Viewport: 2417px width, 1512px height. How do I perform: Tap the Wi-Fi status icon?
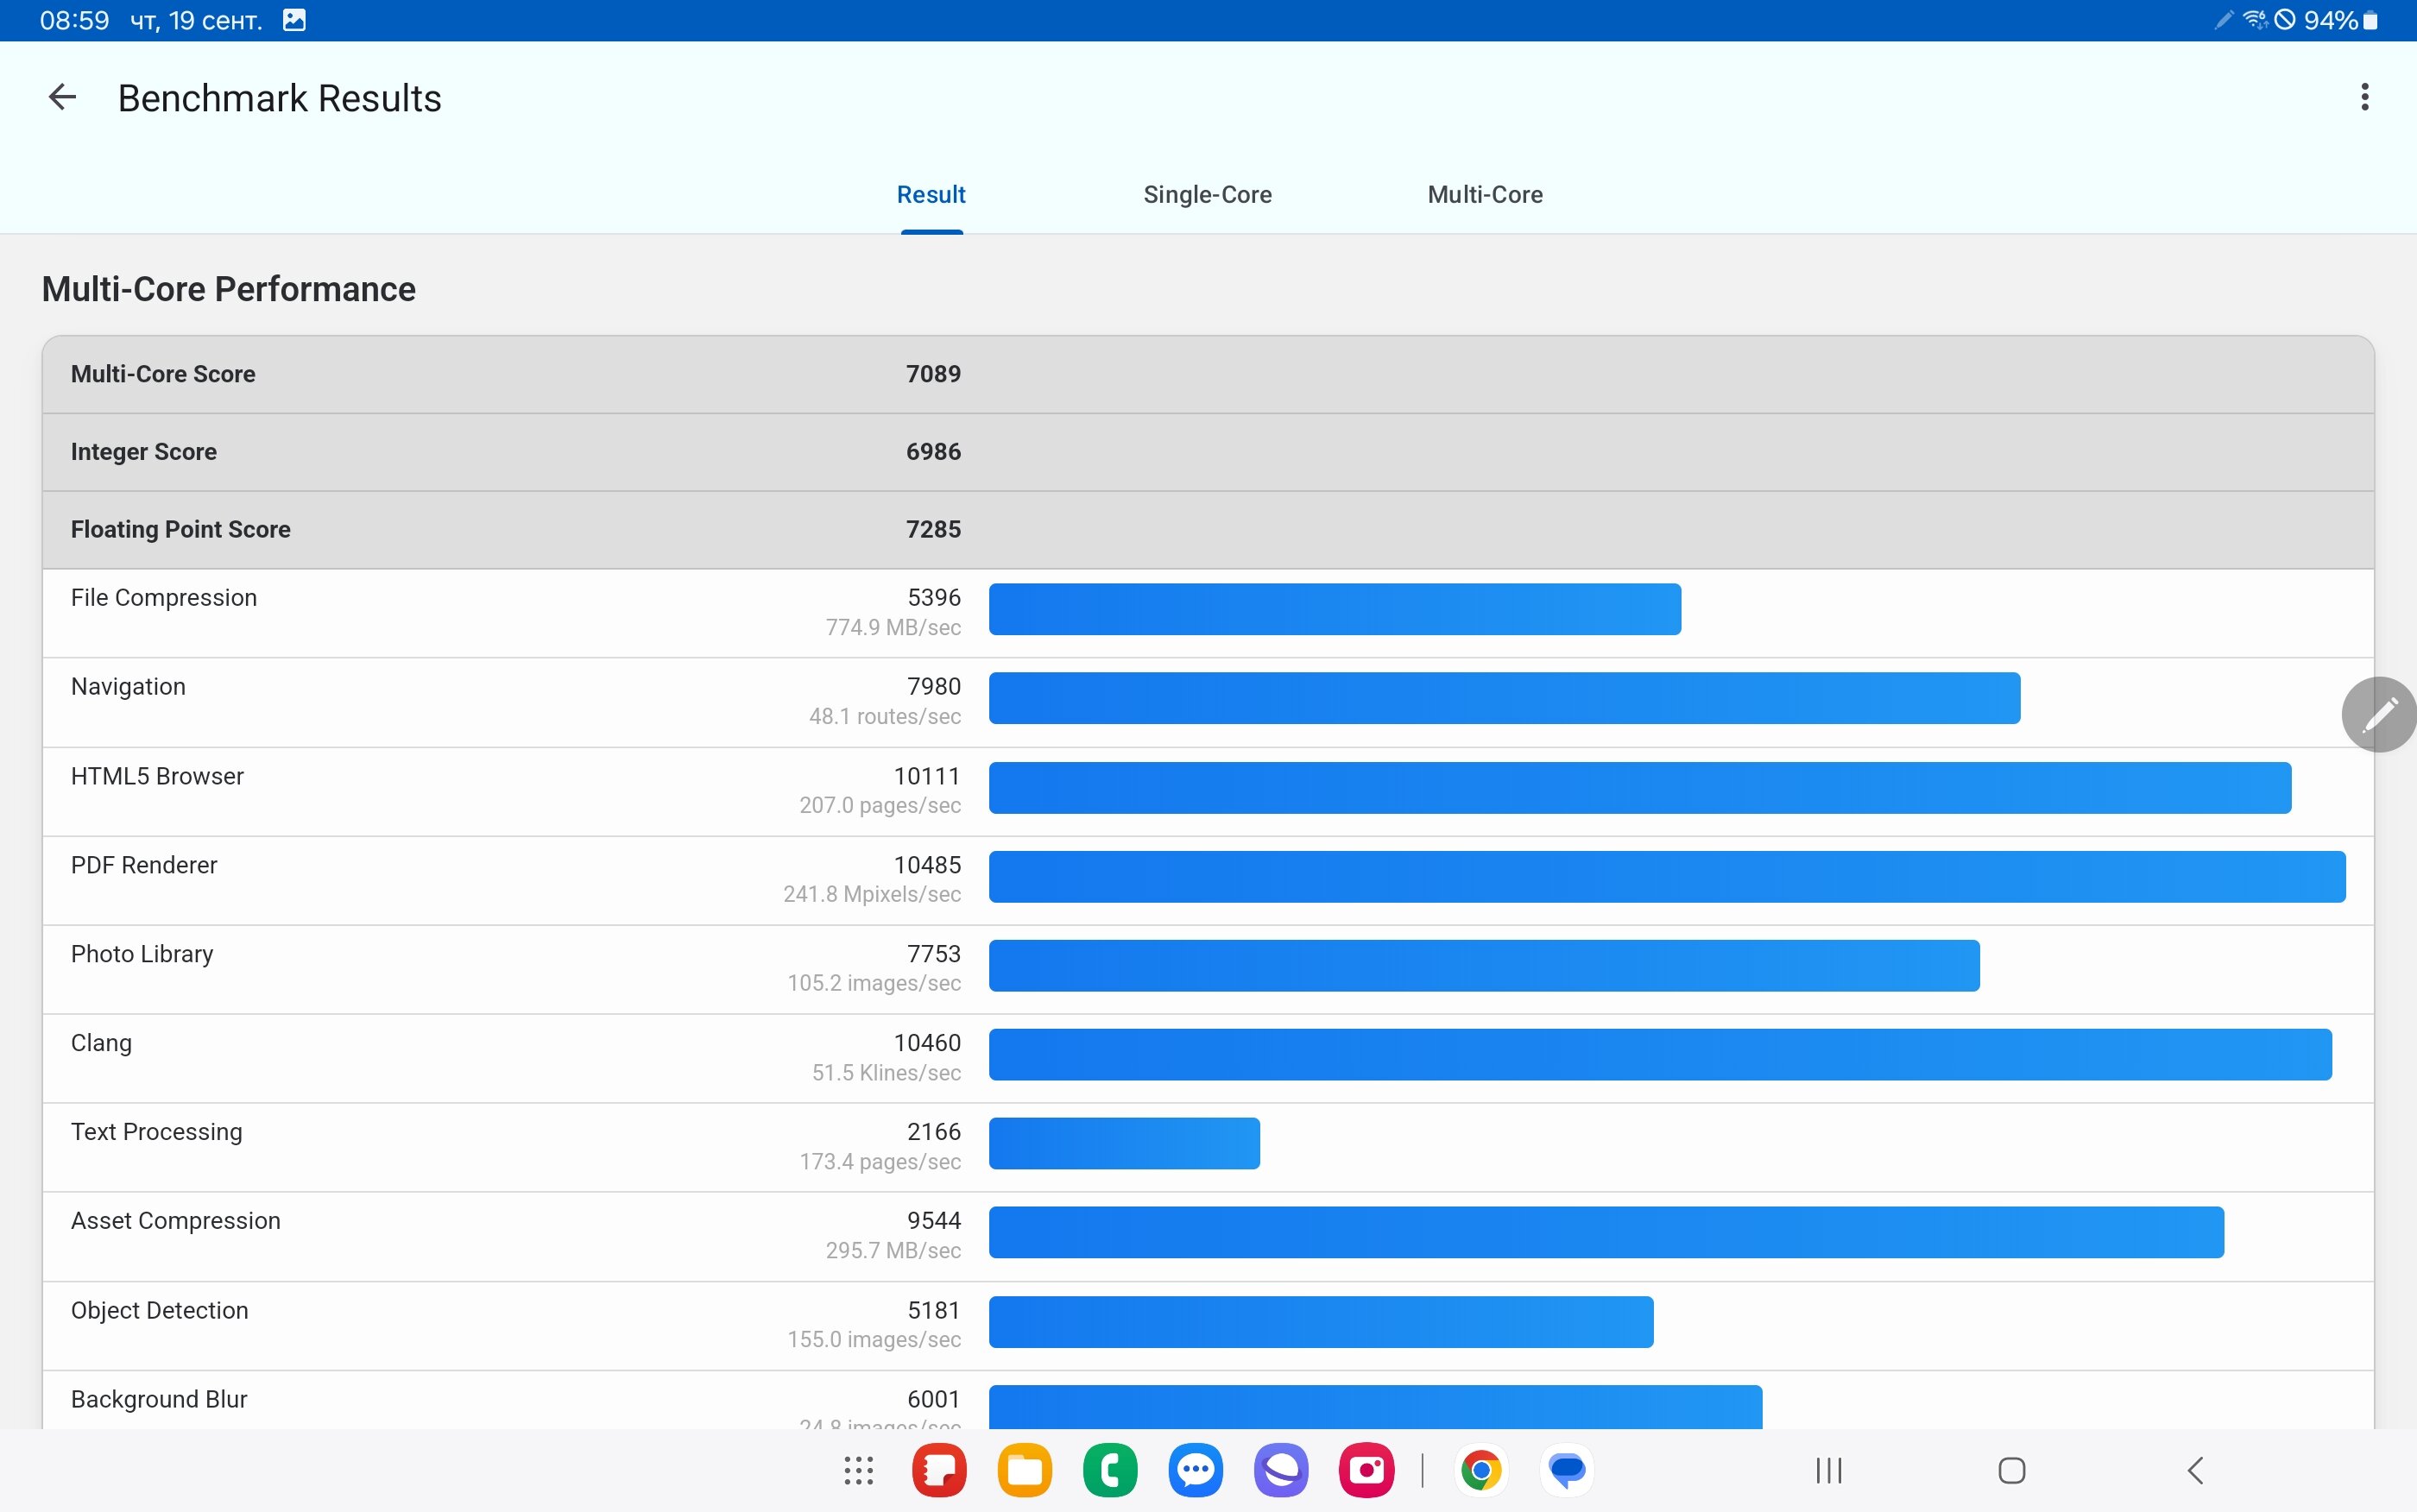2254,20
